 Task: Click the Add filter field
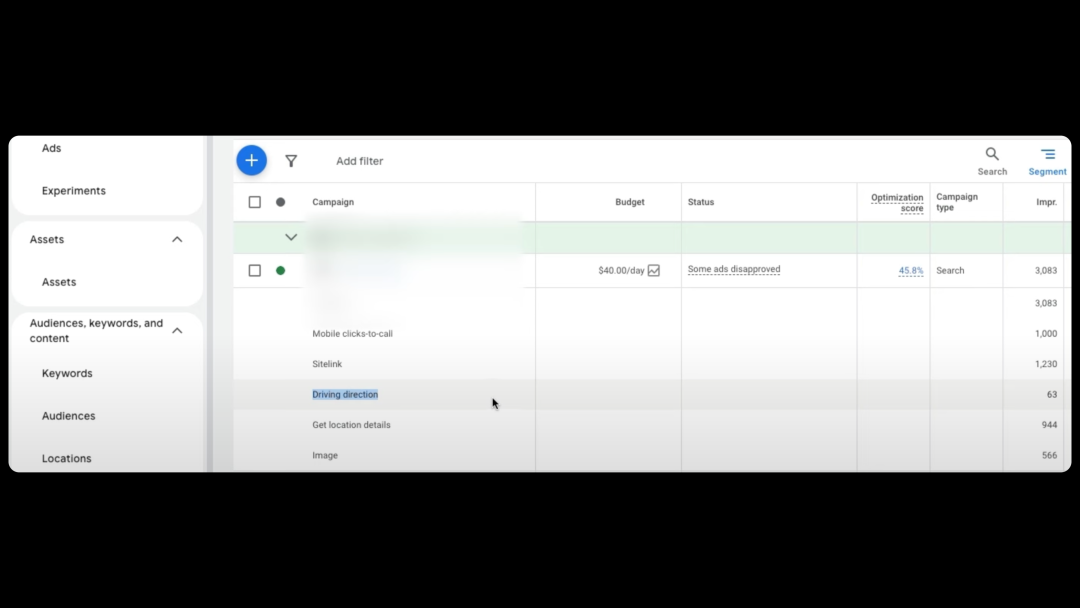(360, 161)
